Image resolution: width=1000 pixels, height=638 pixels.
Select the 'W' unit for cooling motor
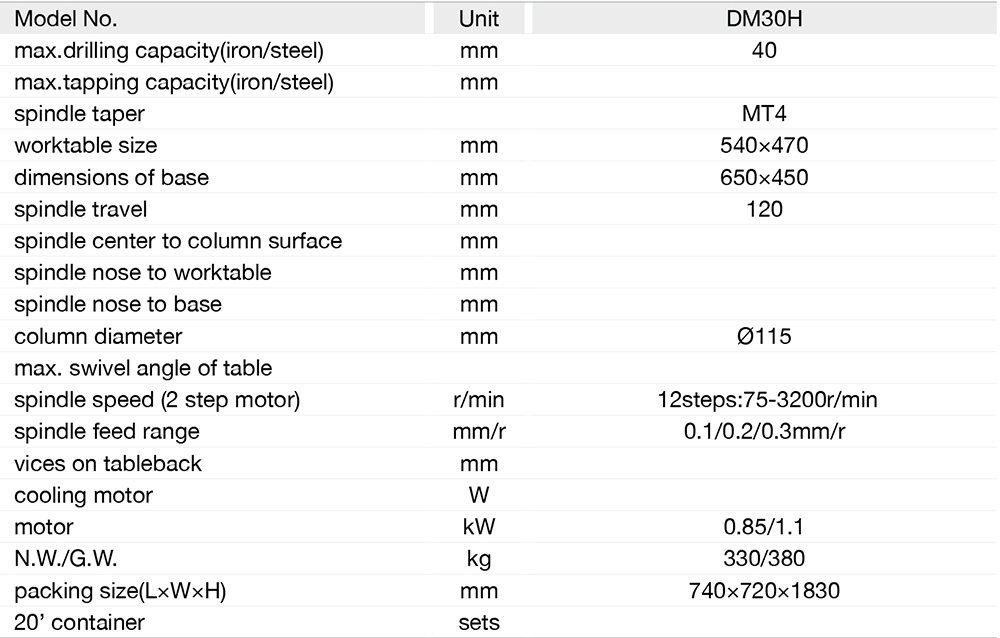pyautogui.click(x=478, y=496)
